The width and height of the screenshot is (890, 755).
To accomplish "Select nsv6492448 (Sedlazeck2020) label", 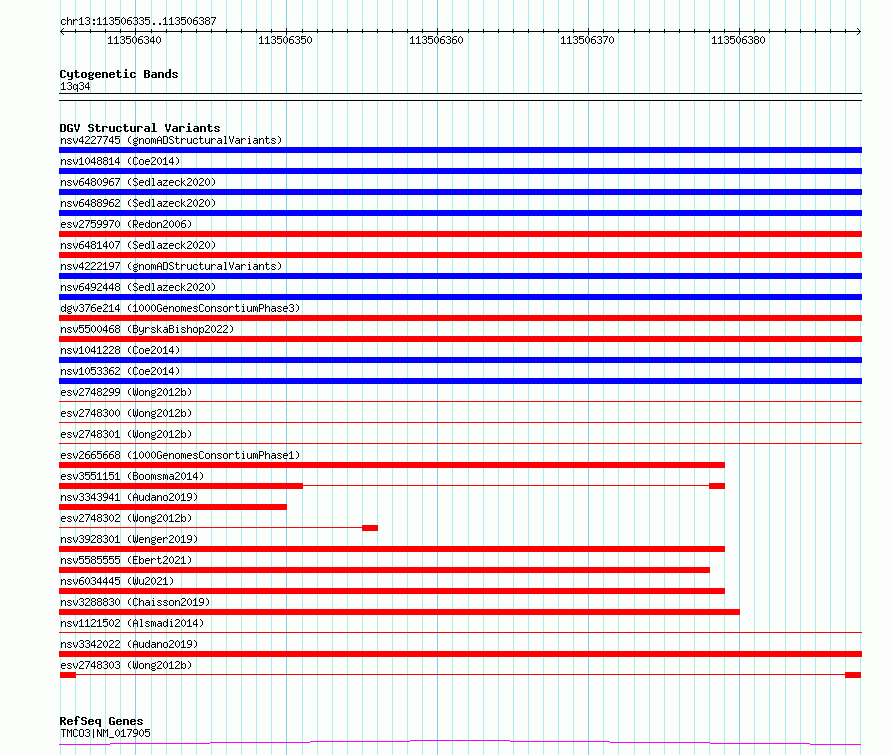I will (138, 287).
